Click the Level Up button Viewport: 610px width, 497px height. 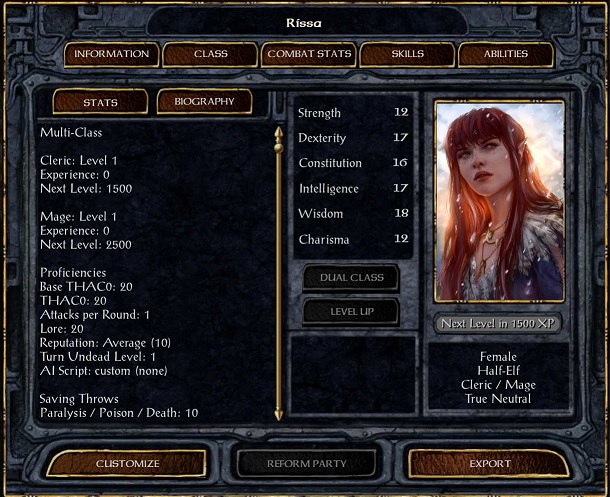coord(351,312)
